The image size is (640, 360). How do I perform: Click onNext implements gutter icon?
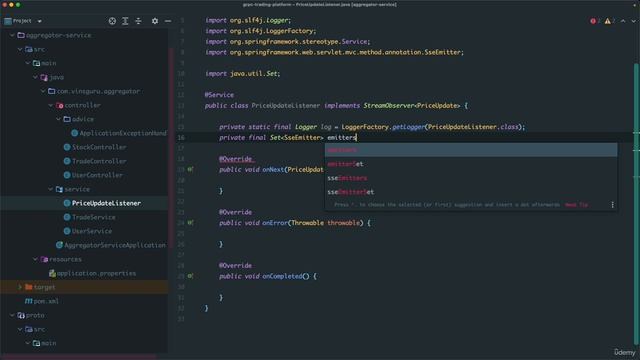click(x=190, y=169)
